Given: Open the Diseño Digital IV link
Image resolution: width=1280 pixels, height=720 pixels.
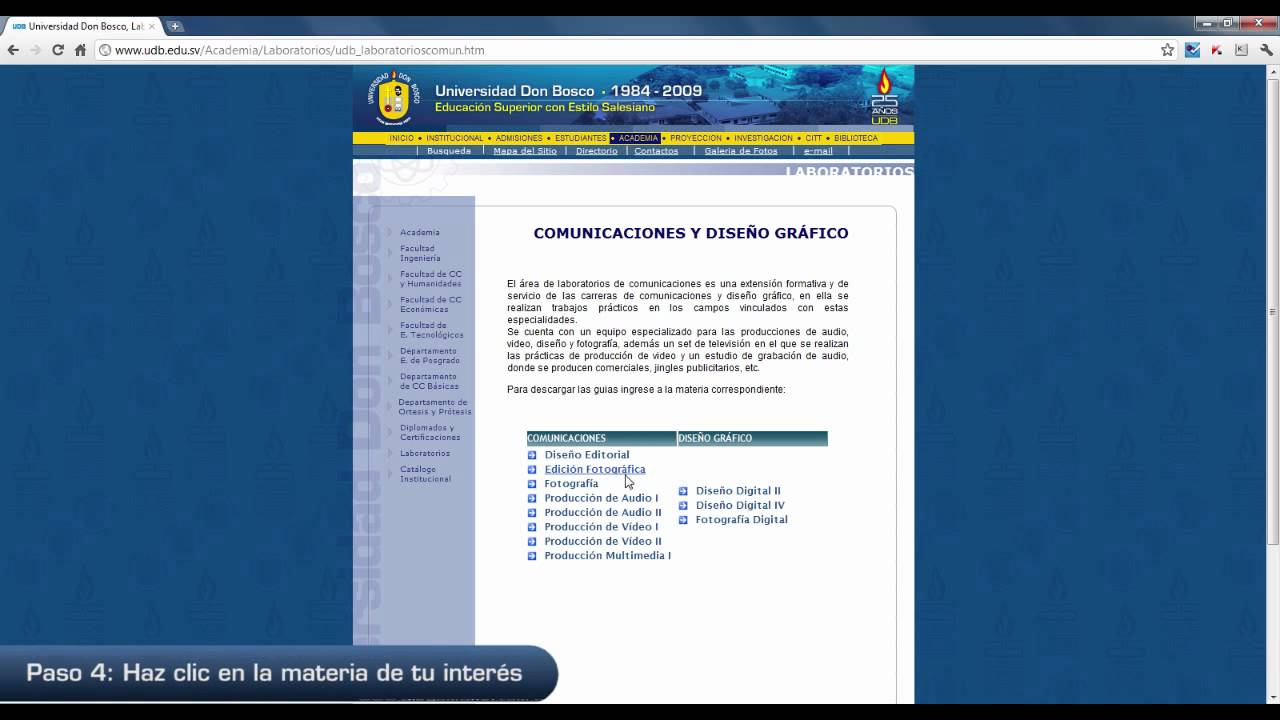Looking at the screenshot, I should 740,506.
